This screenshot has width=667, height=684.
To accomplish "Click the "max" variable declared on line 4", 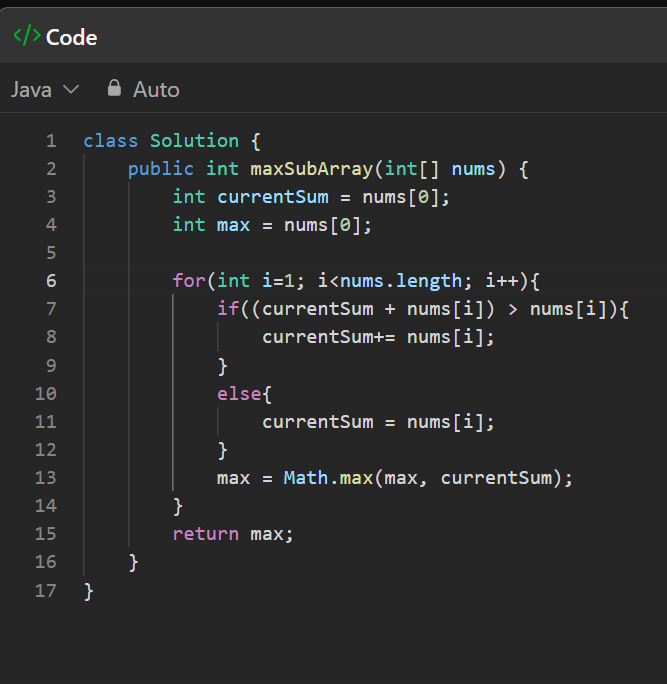I will (233, 225).
